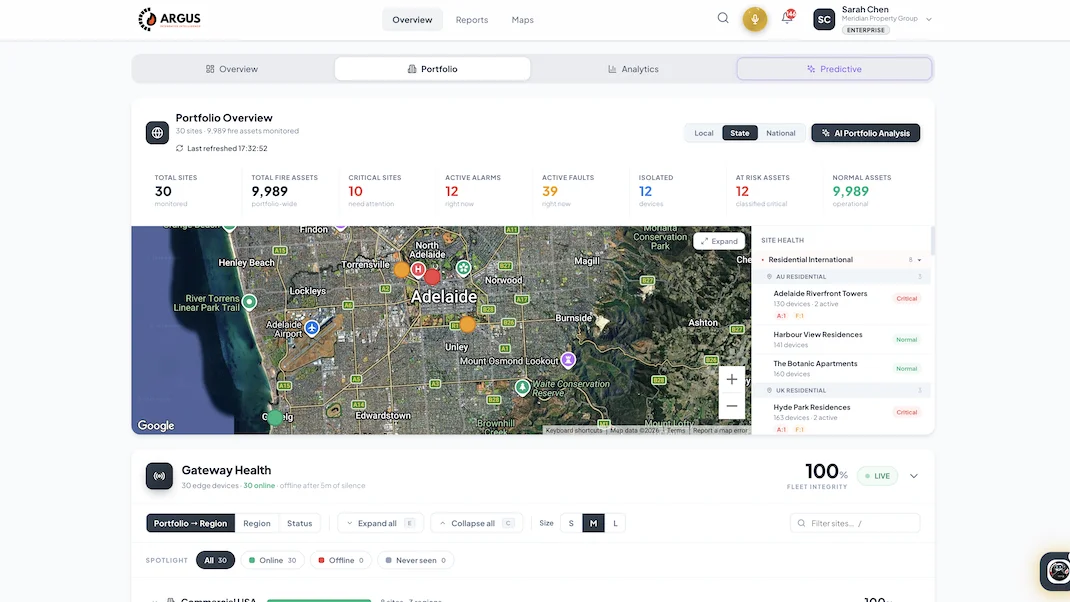
Task: Open the Reports nav item
Action: pyautogui.click(x=472, y=20)
